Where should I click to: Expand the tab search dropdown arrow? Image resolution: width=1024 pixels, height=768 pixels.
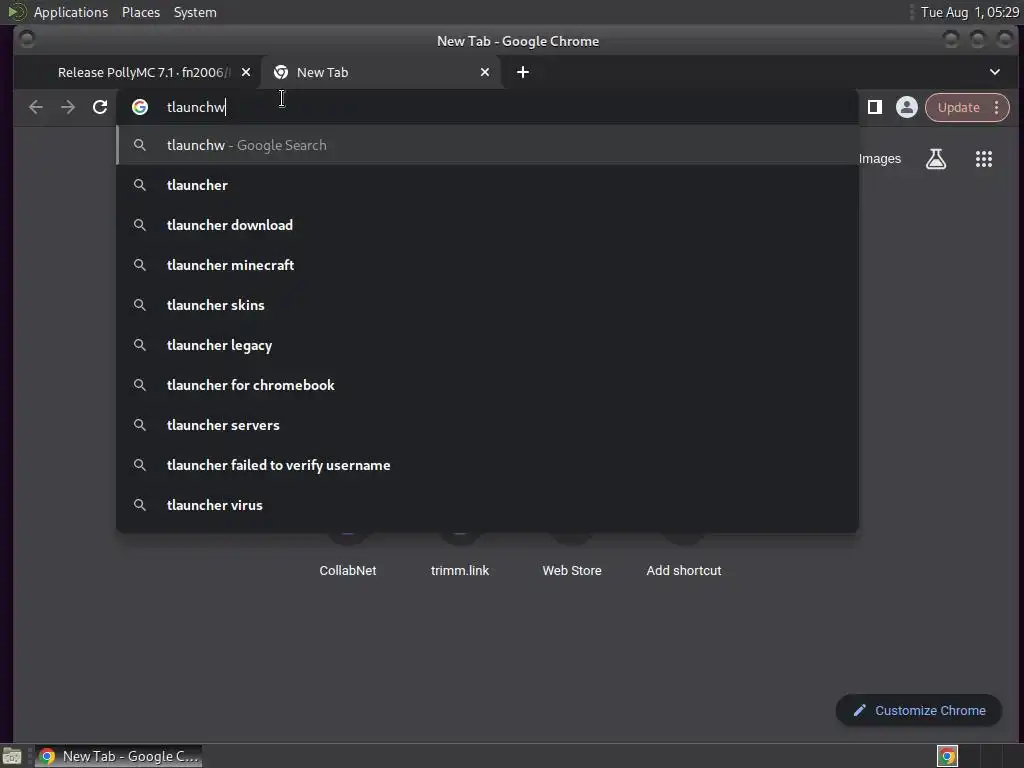click(x=995, y=72)
